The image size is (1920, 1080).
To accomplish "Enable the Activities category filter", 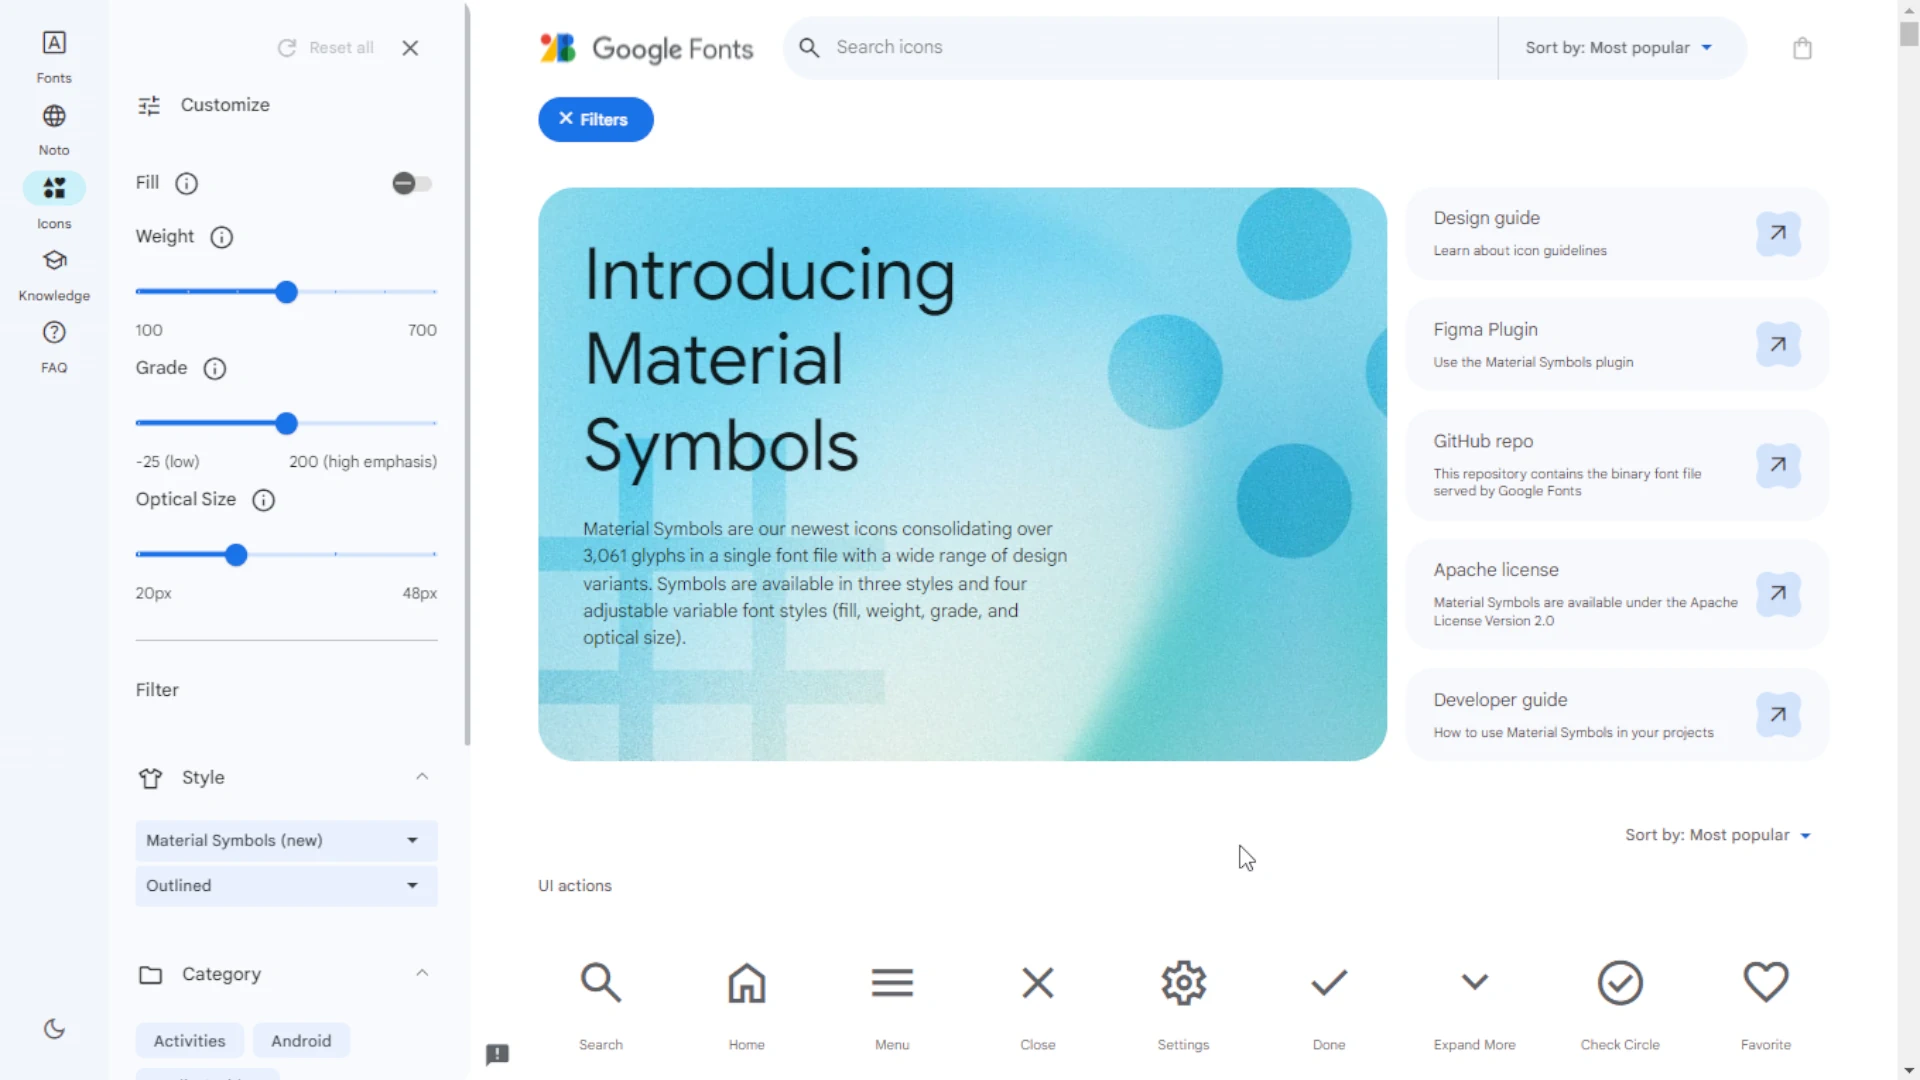I will coord(189,1040).
